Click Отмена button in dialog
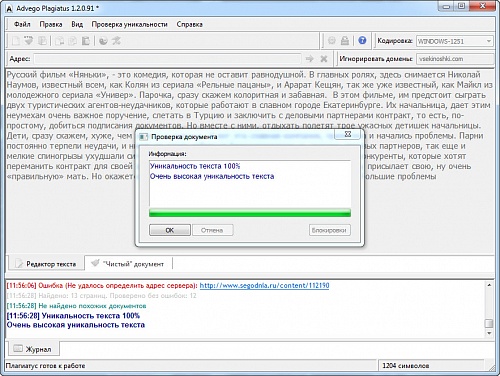500x376 pixels. pos(212,230)
